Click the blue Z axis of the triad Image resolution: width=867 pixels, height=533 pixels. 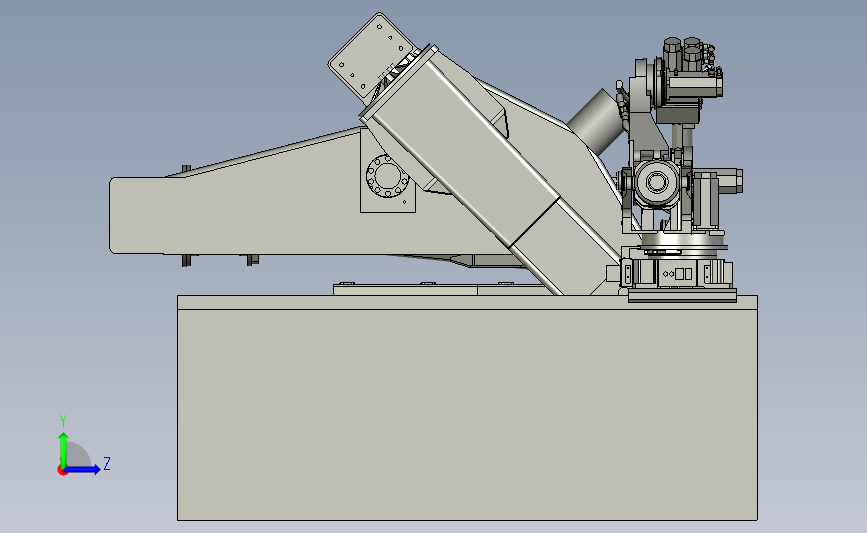(82, 469)
